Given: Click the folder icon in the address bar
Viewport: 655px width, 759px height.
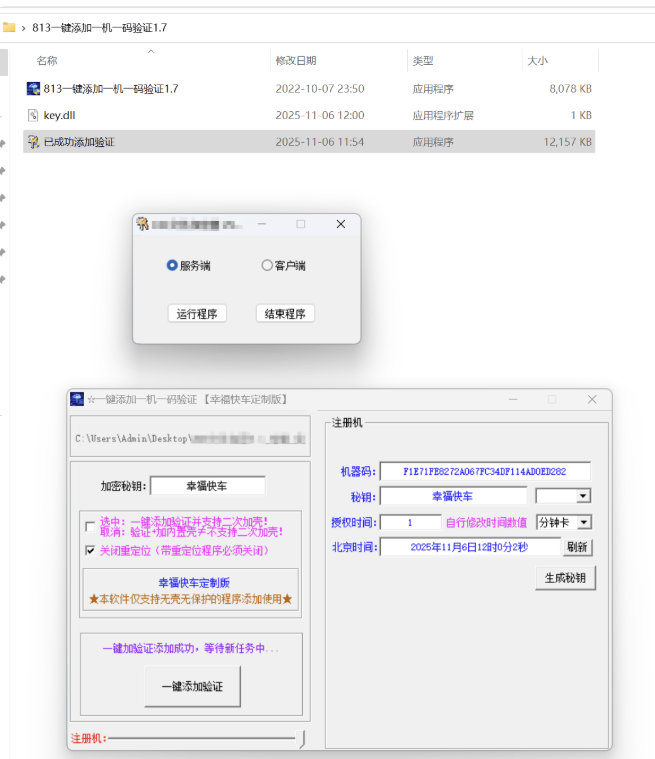Looking at the screenshot, I should click(9, 28).
